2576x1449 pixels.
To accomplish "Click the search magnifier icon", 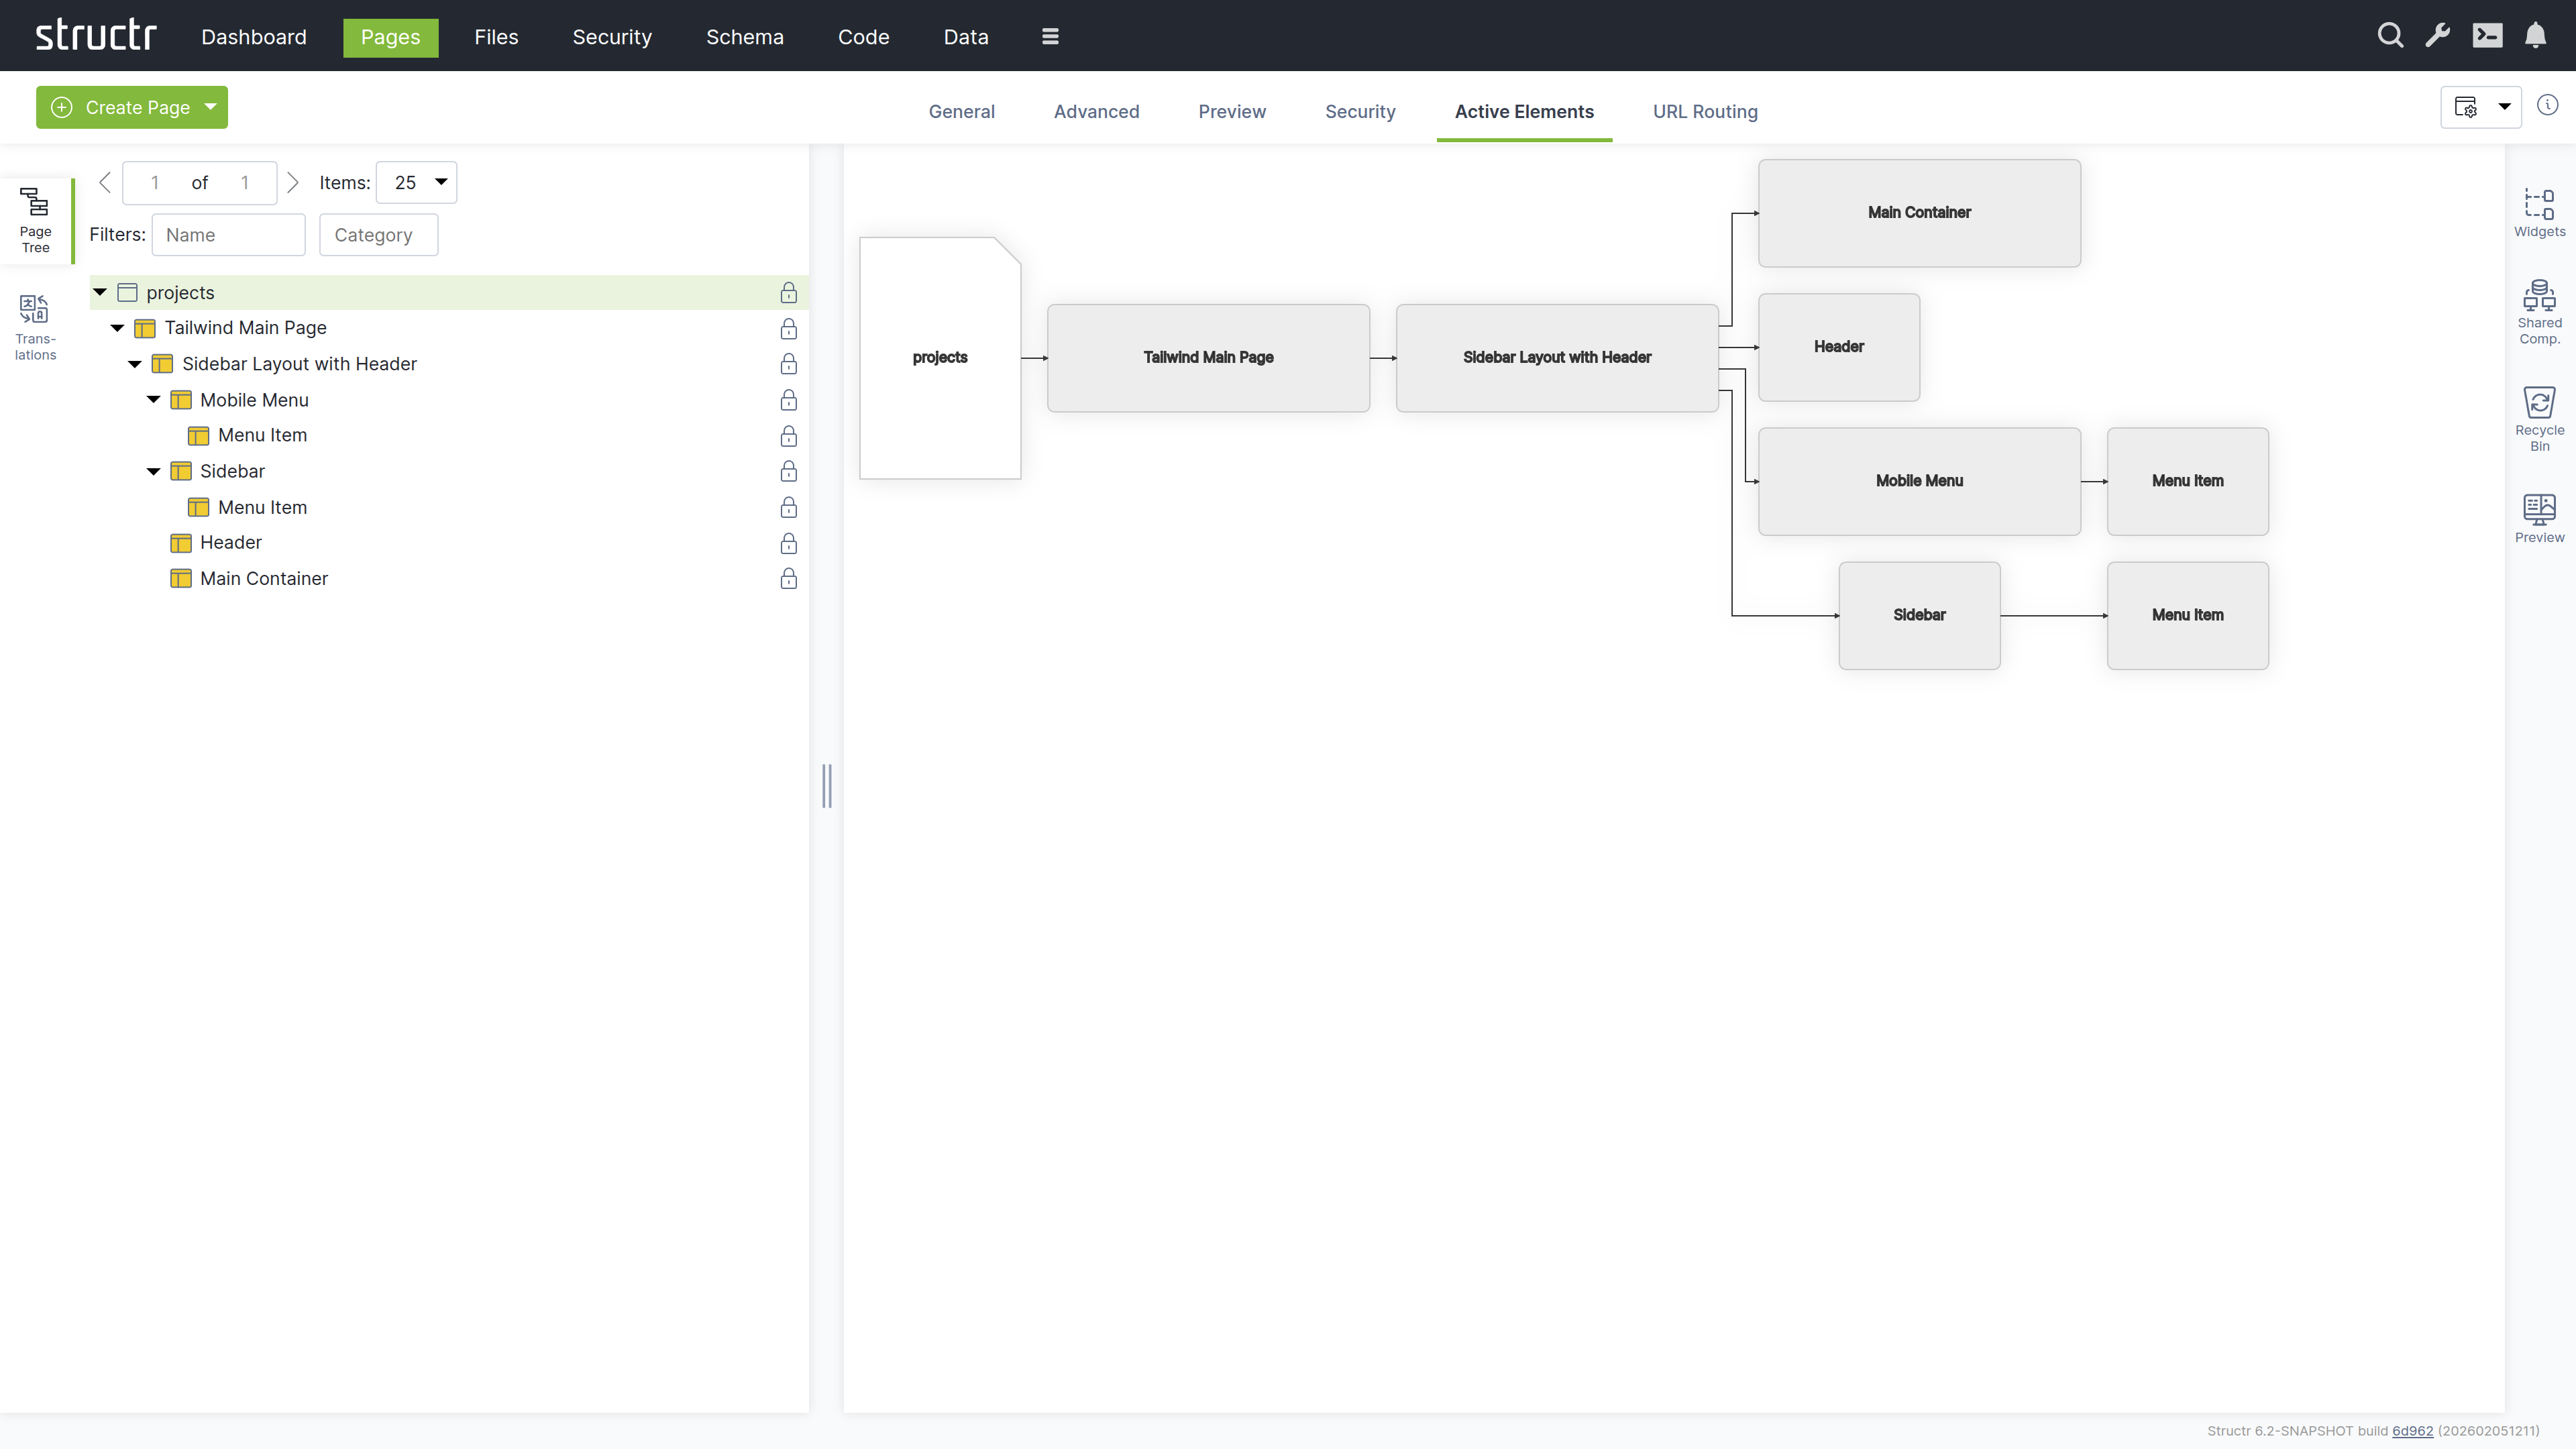I will point(2389,36).
